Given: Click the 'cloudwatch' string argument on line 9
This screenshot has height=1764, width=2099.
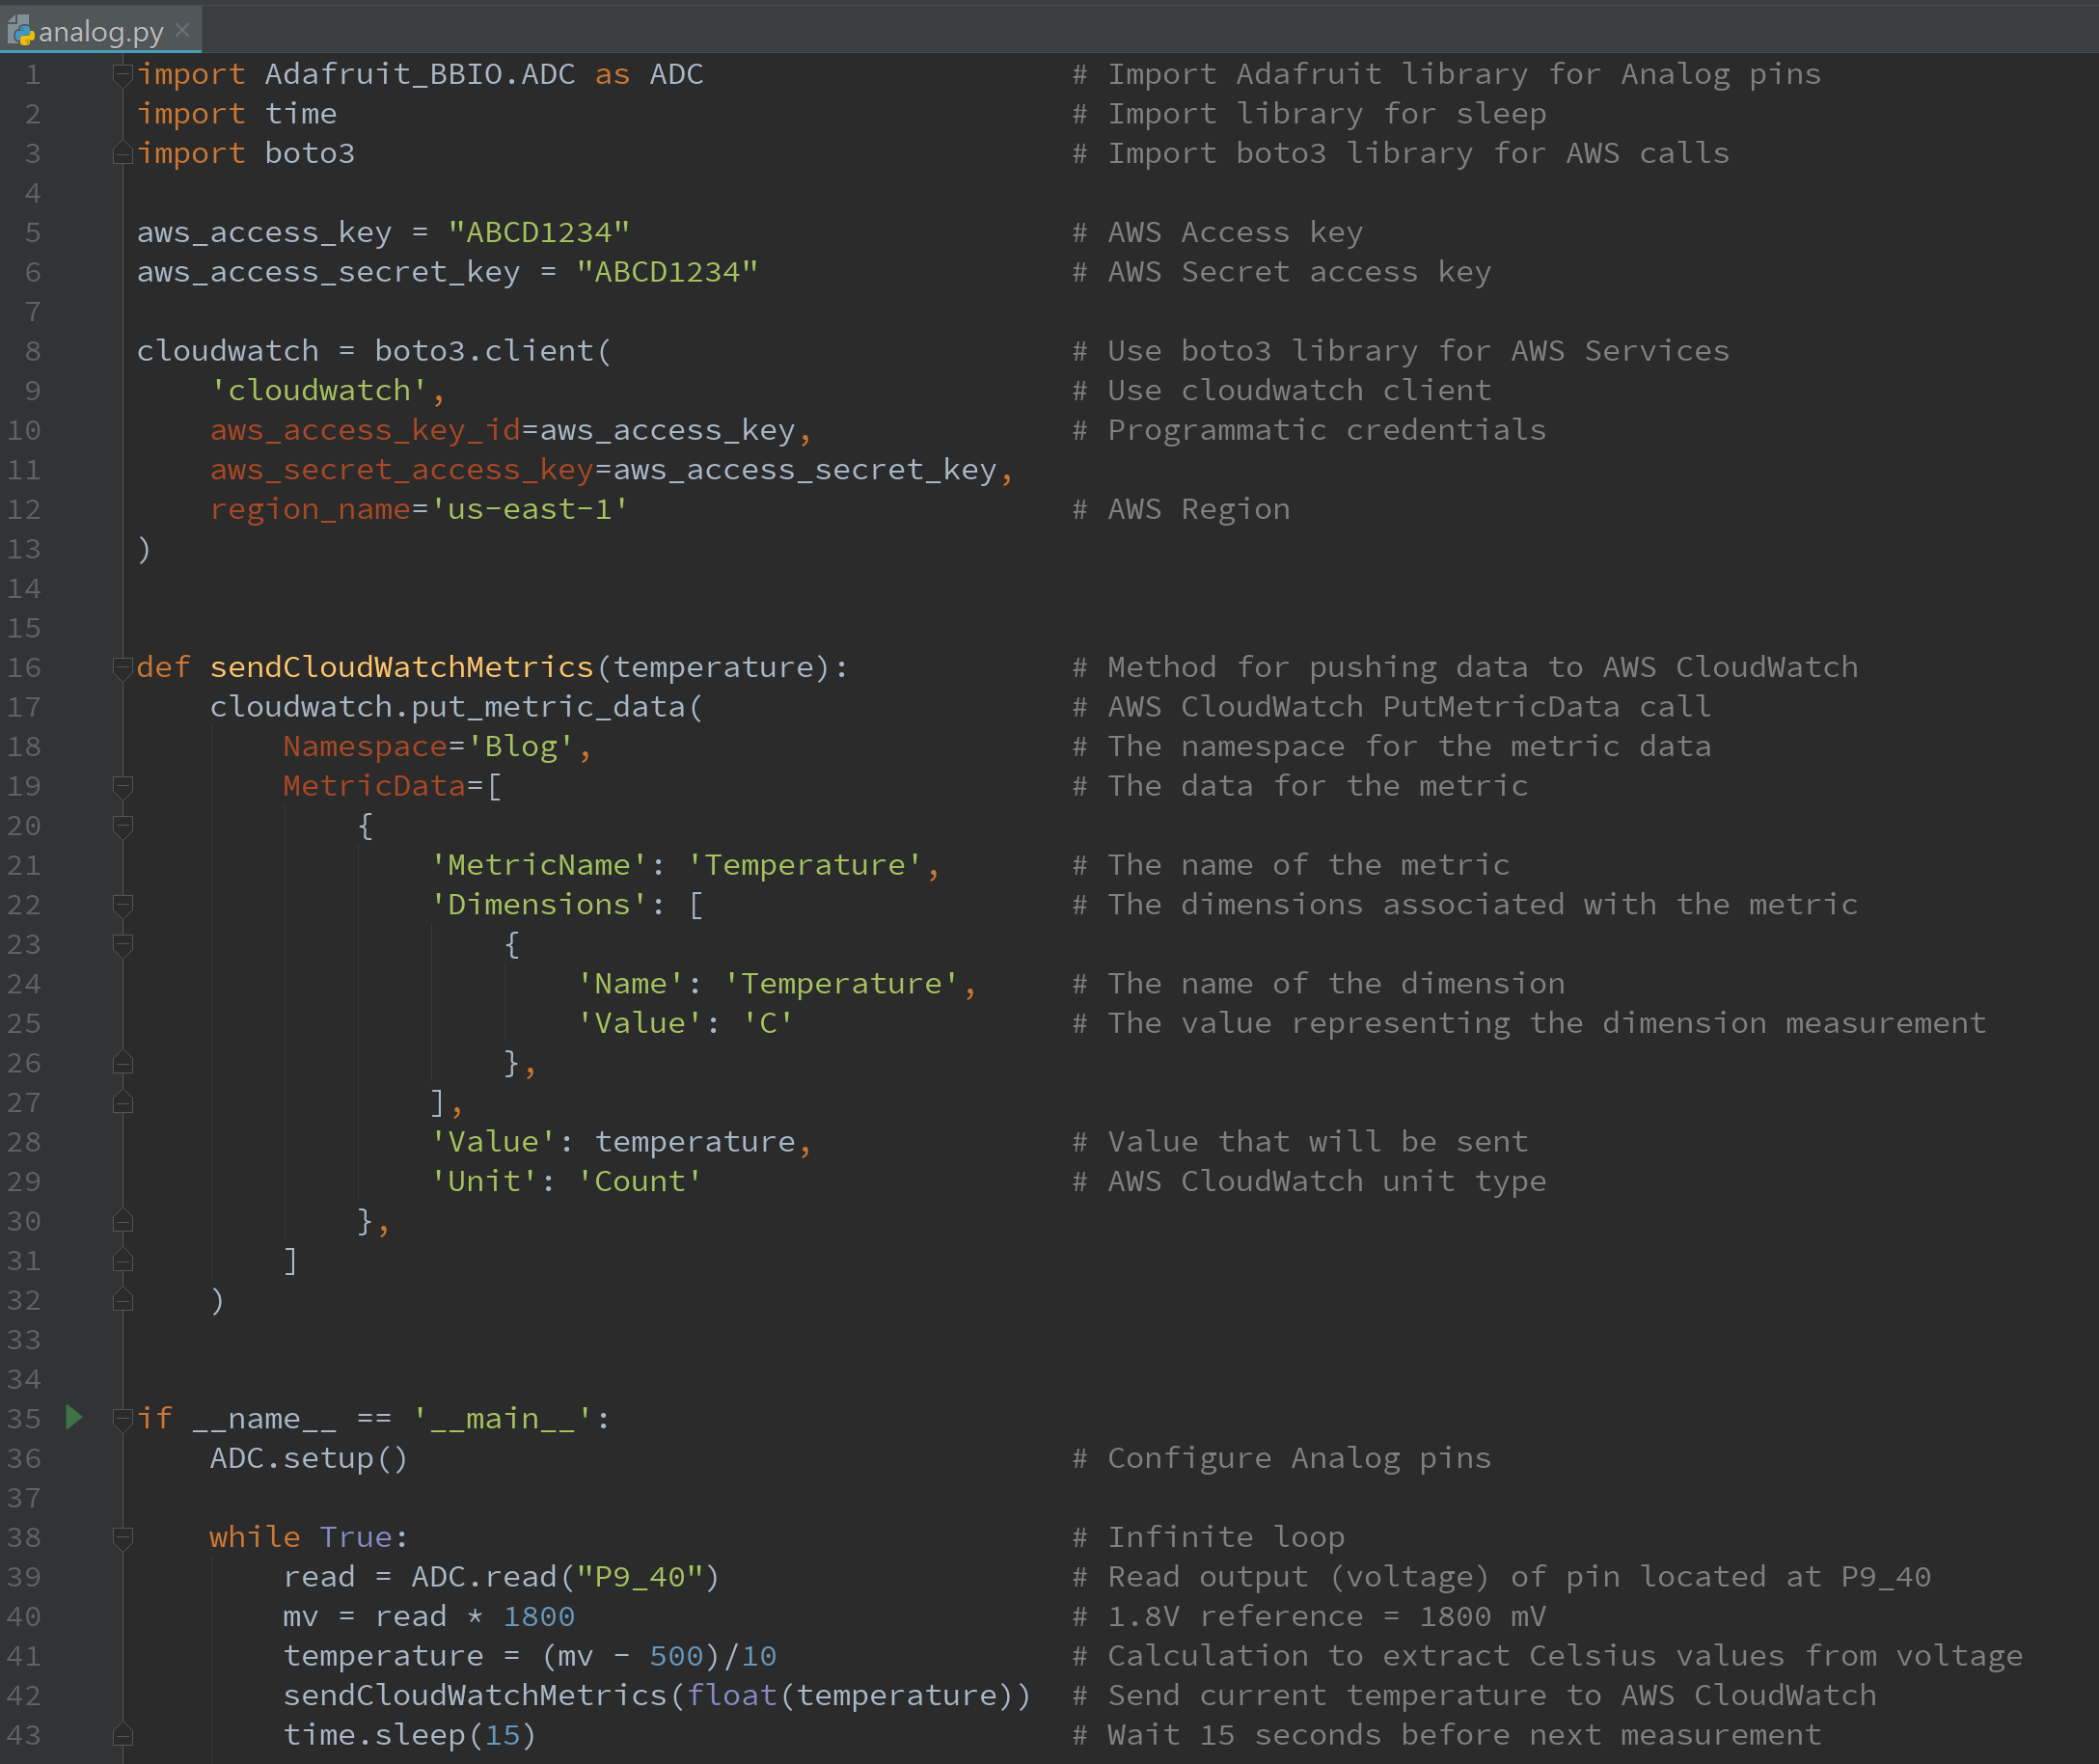Looking at the screenshot, I should tap(319, 390).
